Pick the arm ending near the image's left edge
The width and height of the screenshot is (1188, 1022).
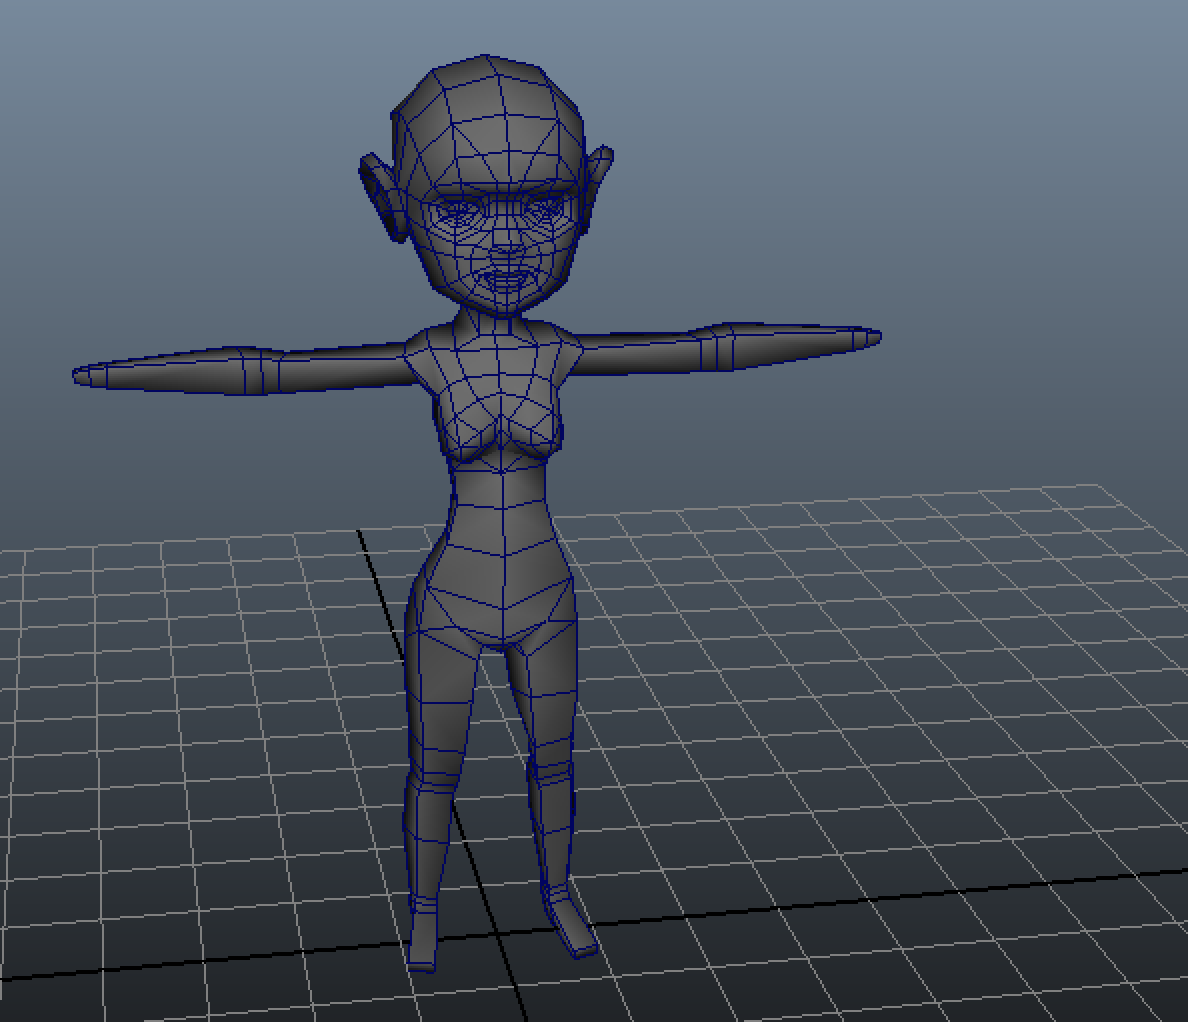[x=244, y=370]
